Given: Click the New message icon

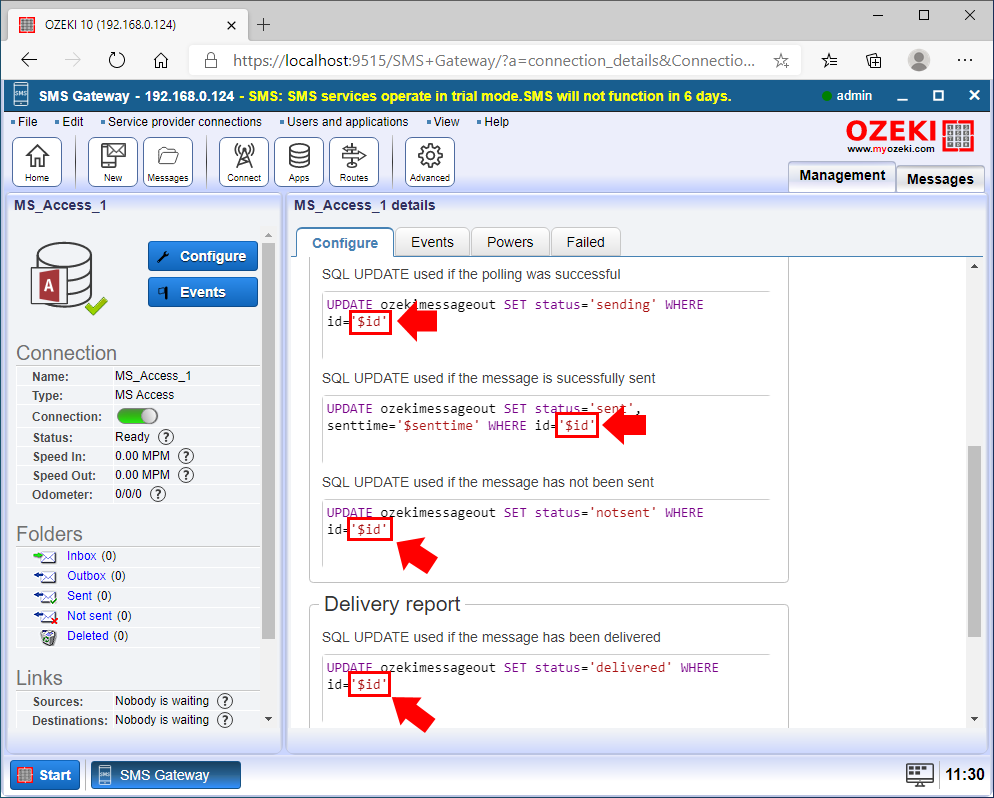Looking at the screenshot, I should pos(112,161).
